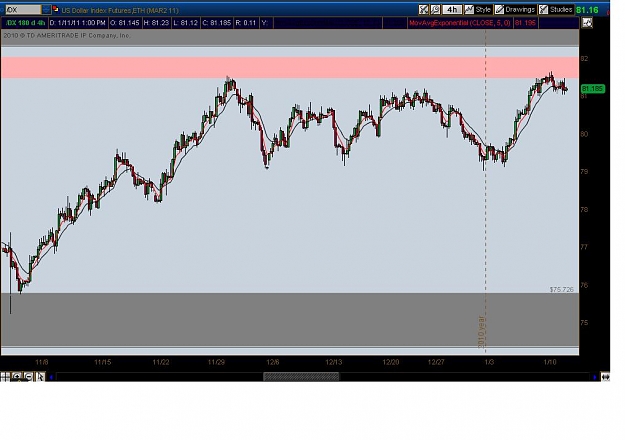
Task: Click the /DX 180 d 4h chart label
Action: pyautogui.click(x=25, y=23)
